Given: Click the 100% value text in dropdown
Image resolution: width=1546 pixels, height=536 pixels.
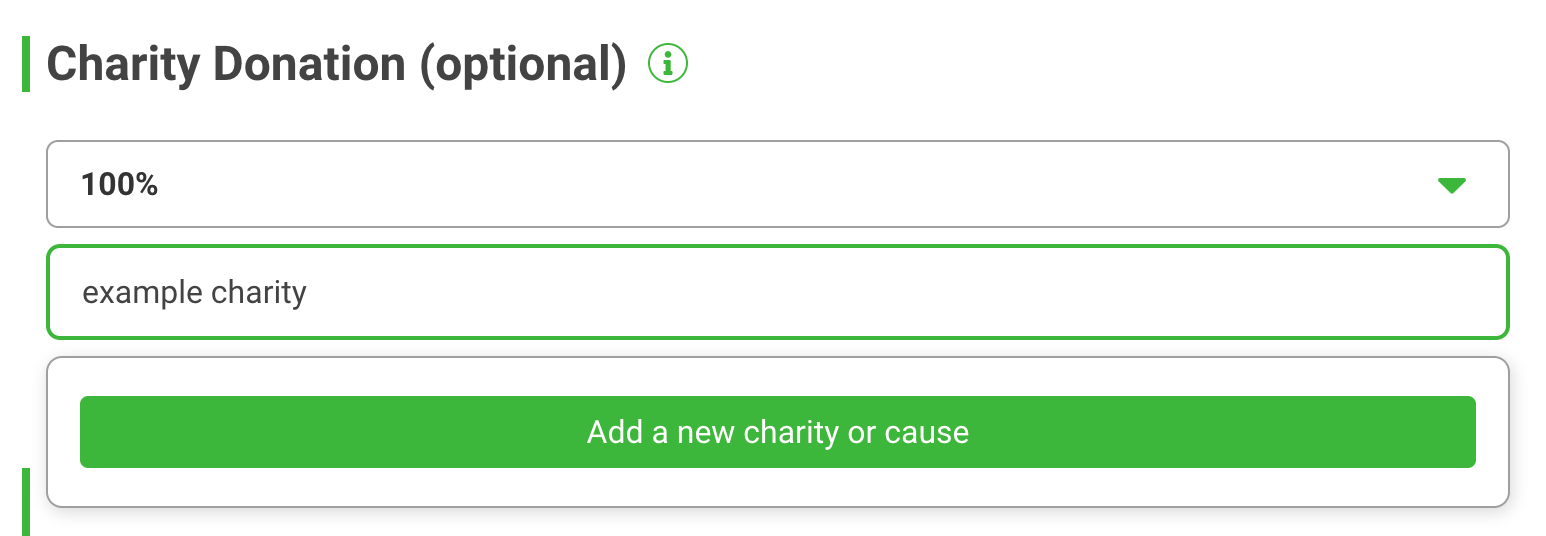Looking at the screenshot, I should click(120, 184).
